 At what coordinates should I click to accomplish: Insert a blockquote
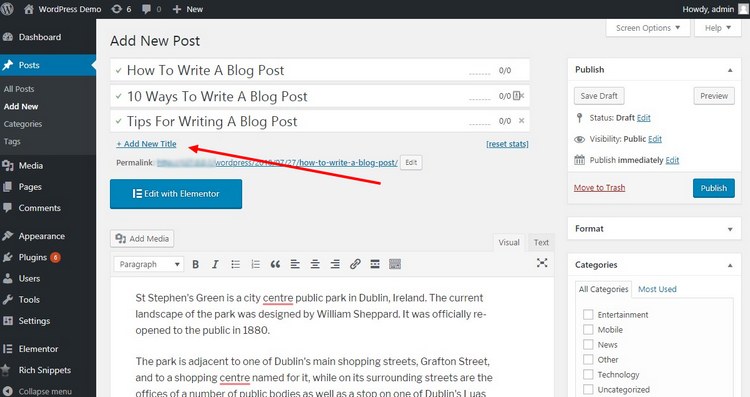tap(275, 264)
